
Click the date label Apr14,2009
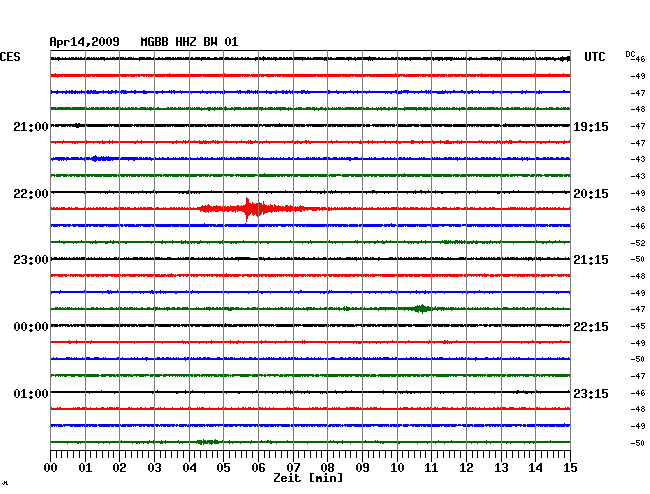coord(84,42)
